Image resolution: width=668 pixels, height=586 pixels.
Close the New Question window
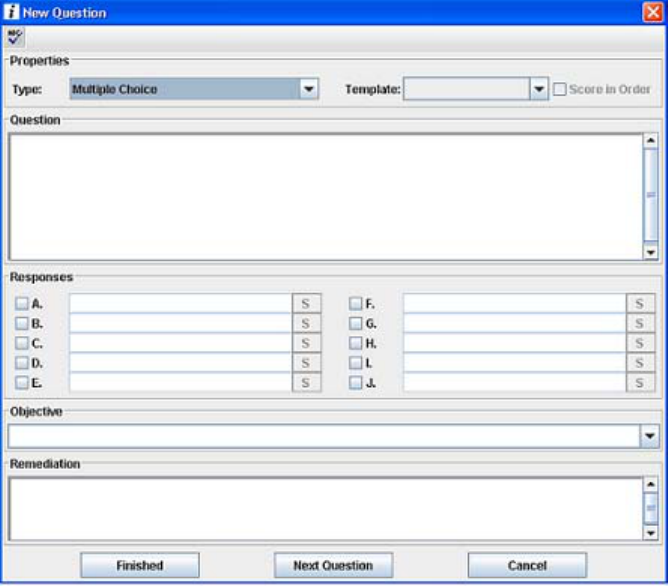coord(653,12)
